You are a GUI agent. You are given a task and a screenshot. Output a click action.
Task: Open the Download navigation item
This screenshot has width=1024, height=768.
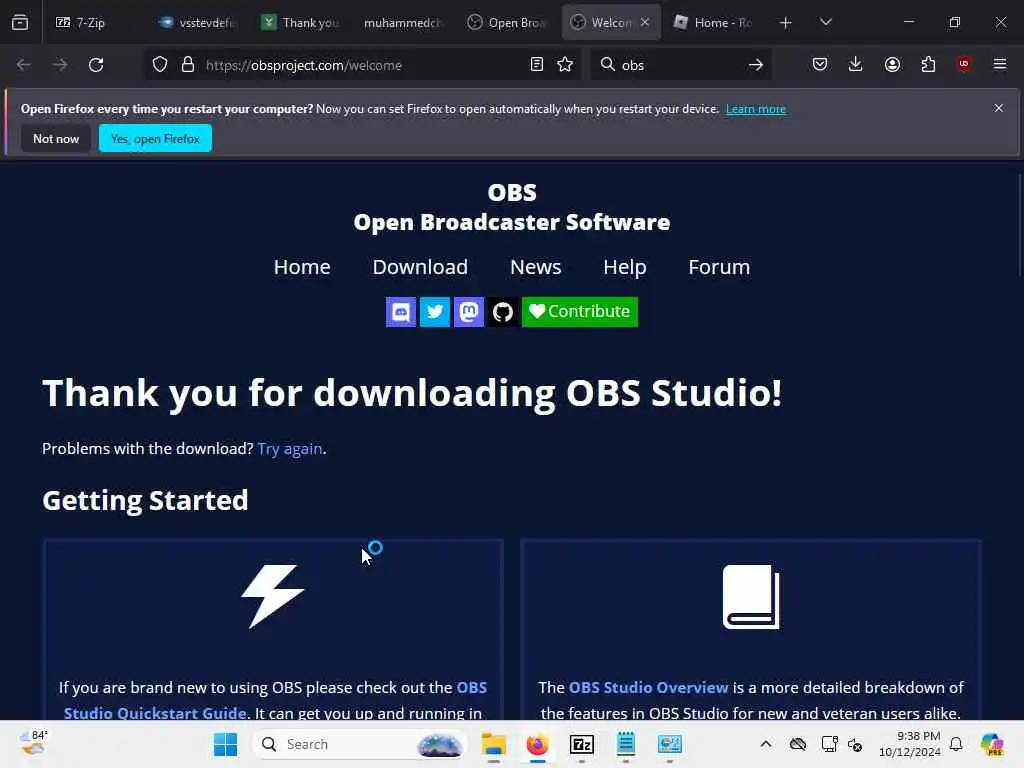pos(420,267)
